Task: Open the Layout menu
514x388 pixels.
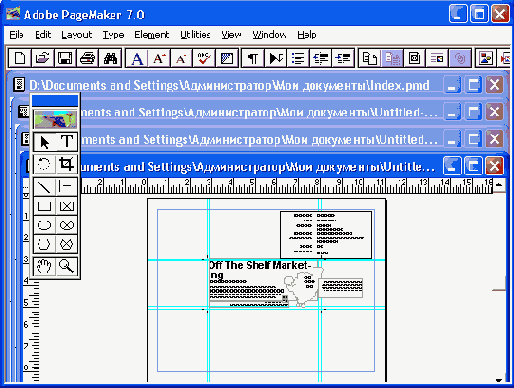Action: pos(77,35)
